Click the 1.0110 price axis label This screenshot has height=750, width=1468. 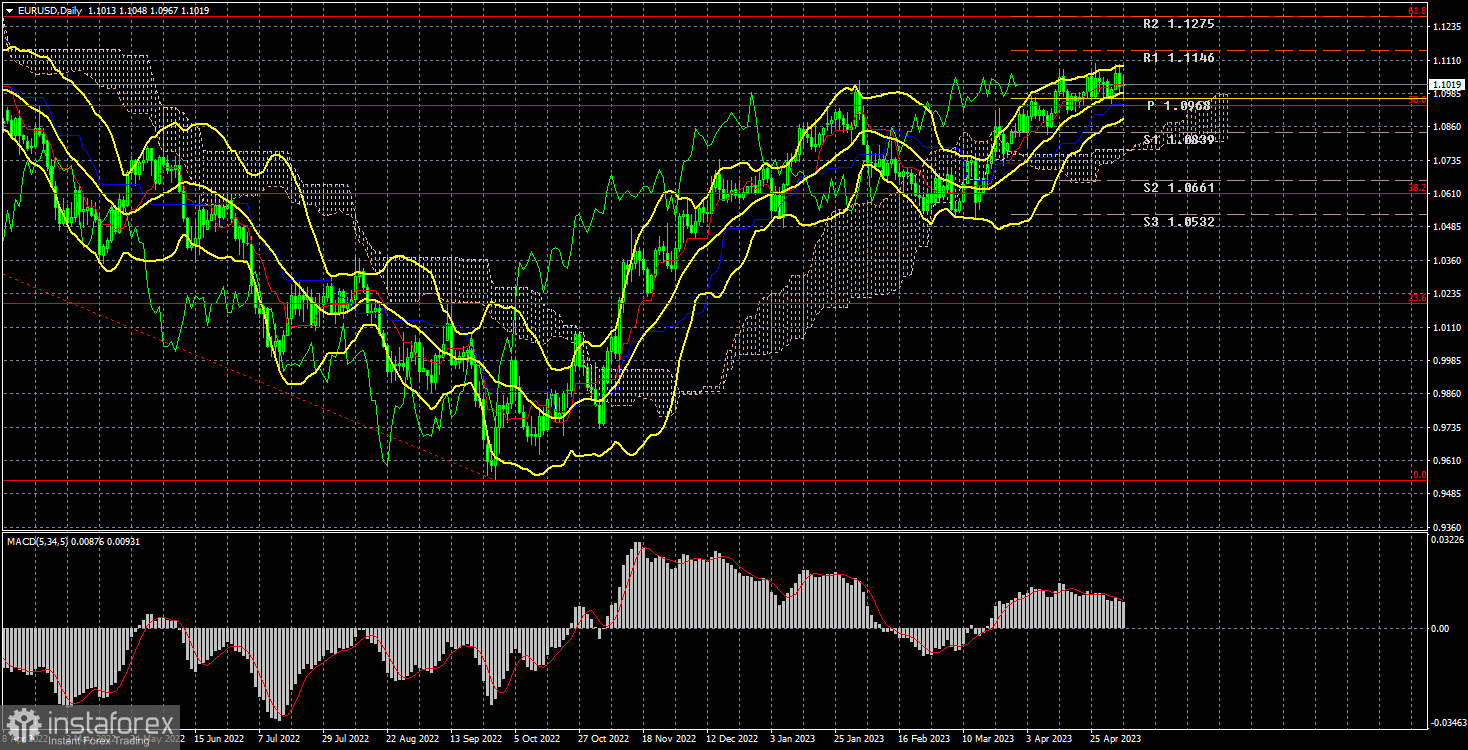pyautogui.click(x=1445, y=327)
